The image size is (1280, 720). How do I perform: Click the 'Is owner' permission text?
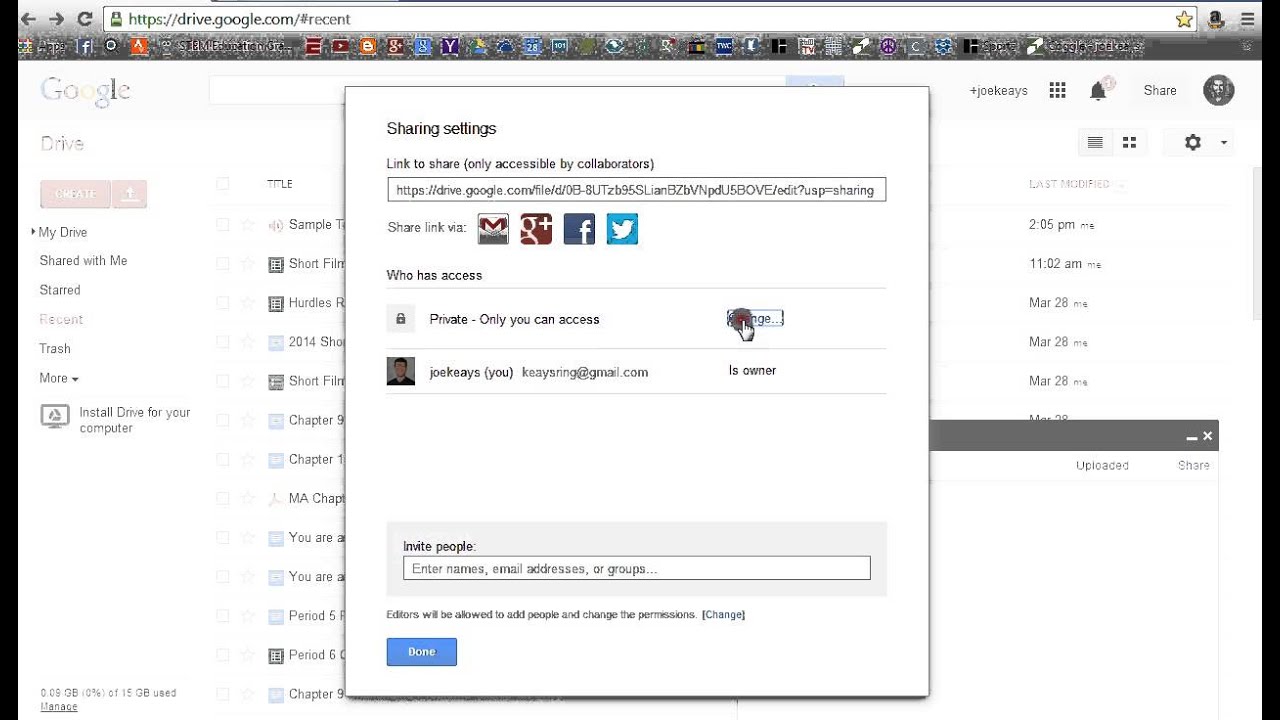click(752, 371)
